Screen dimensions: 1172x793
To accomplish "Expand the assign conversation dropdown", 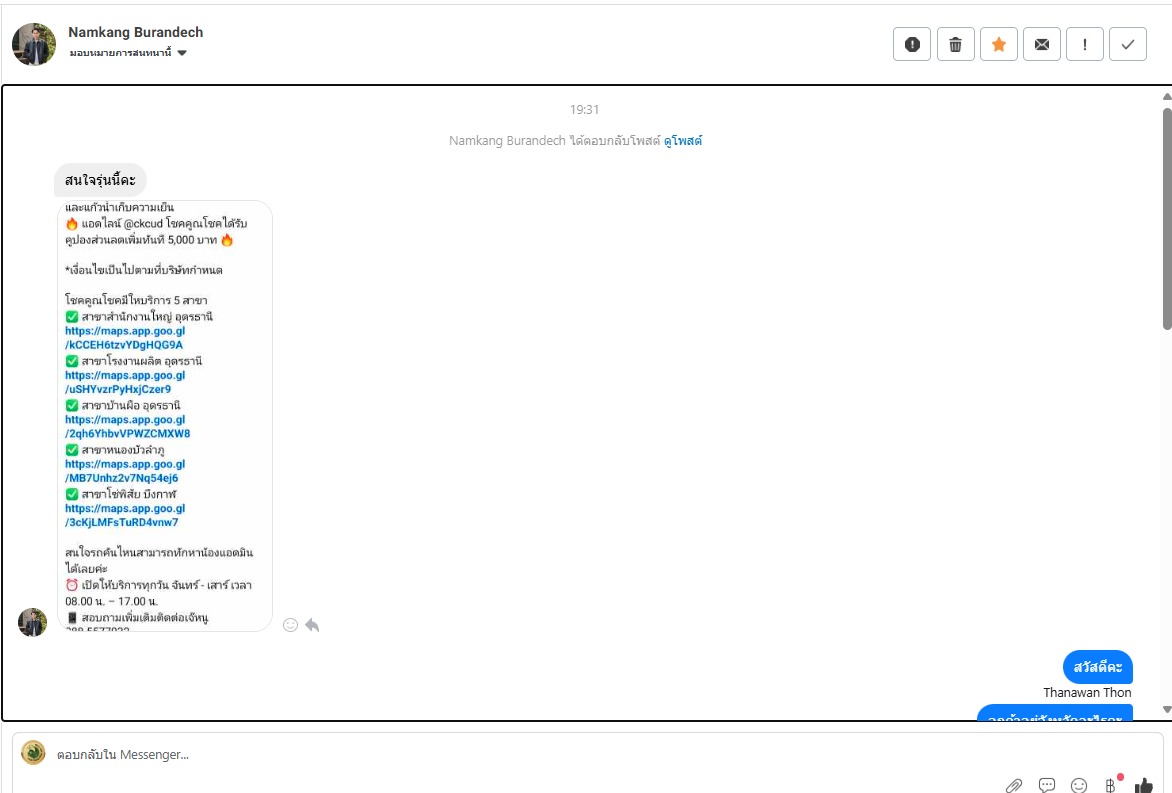I will point(182,53).
